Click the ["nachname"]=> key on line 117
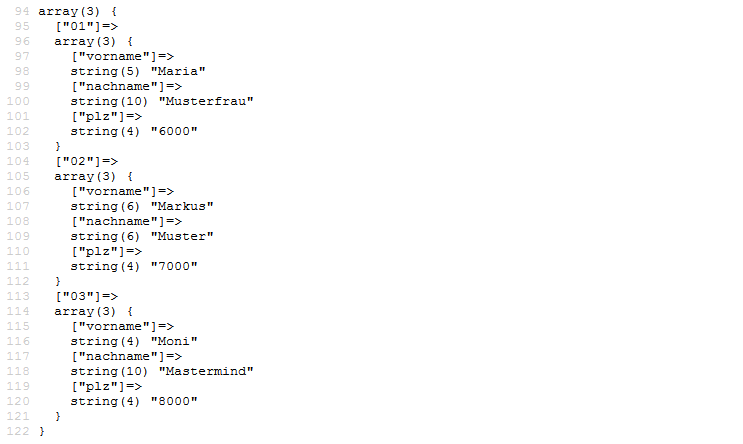This screenshot has width=743, height=444. pos(127,356)
